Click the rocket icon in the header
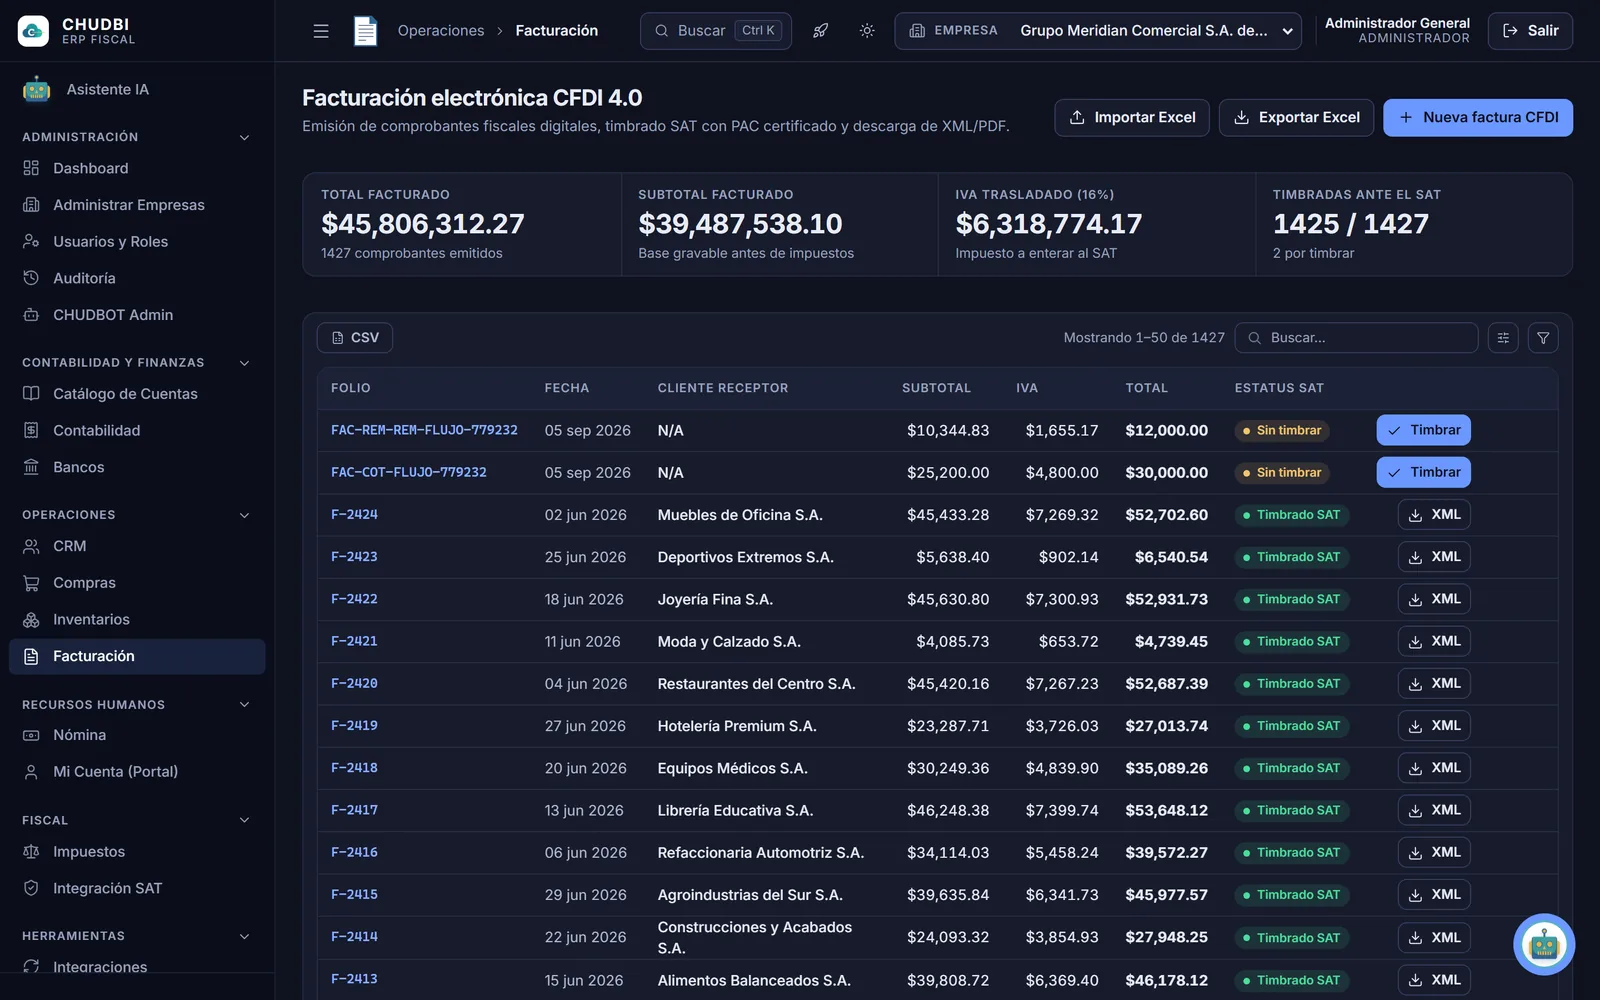The width and height of the screenshot is (1600, 1000). pyautogui.click(x=820, y=31)
